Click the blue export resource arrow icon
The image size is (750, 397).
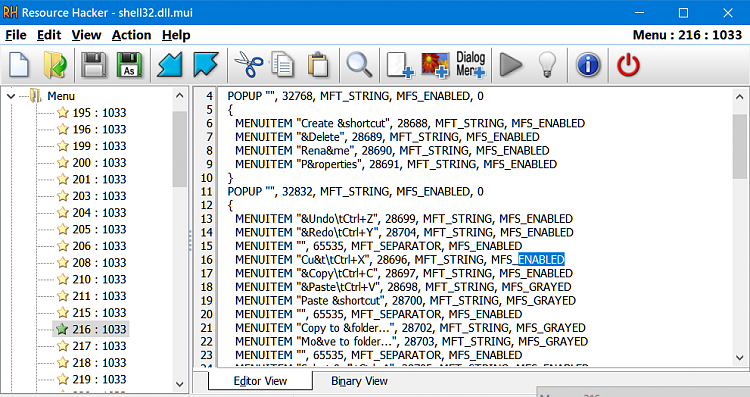point(206,65)
